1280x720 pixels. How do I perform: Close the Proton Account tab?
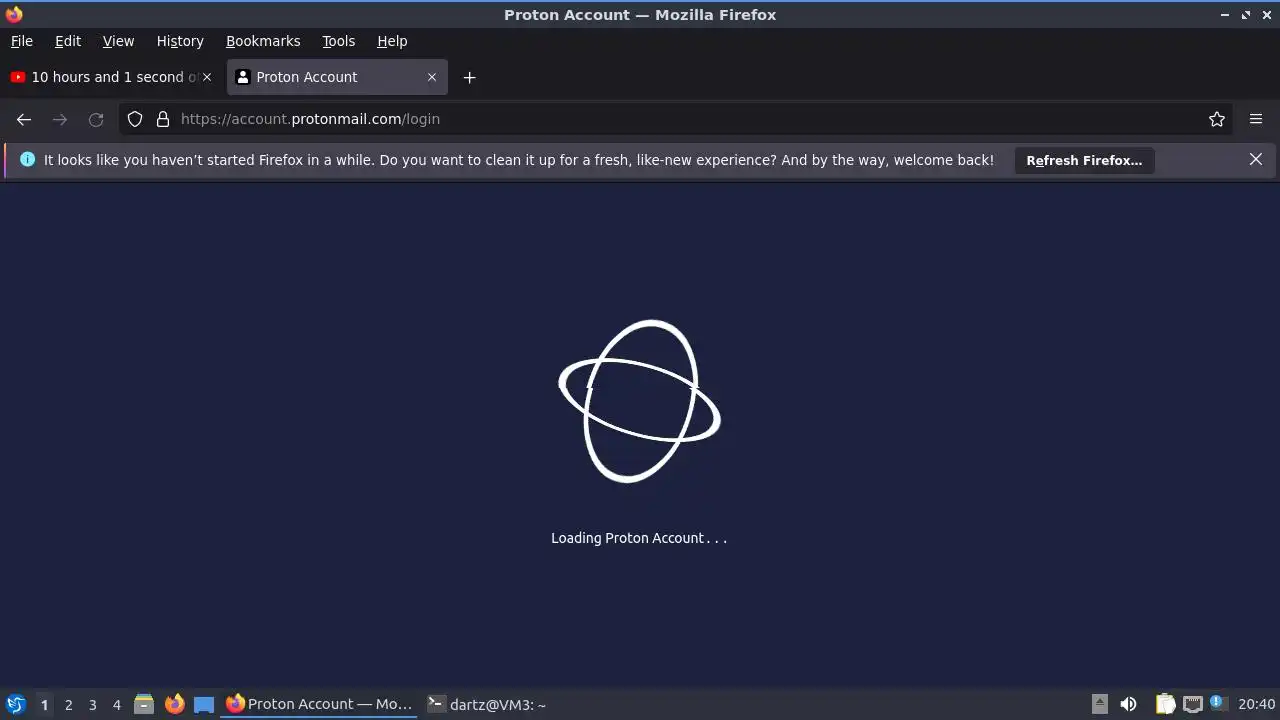[432, 77]
